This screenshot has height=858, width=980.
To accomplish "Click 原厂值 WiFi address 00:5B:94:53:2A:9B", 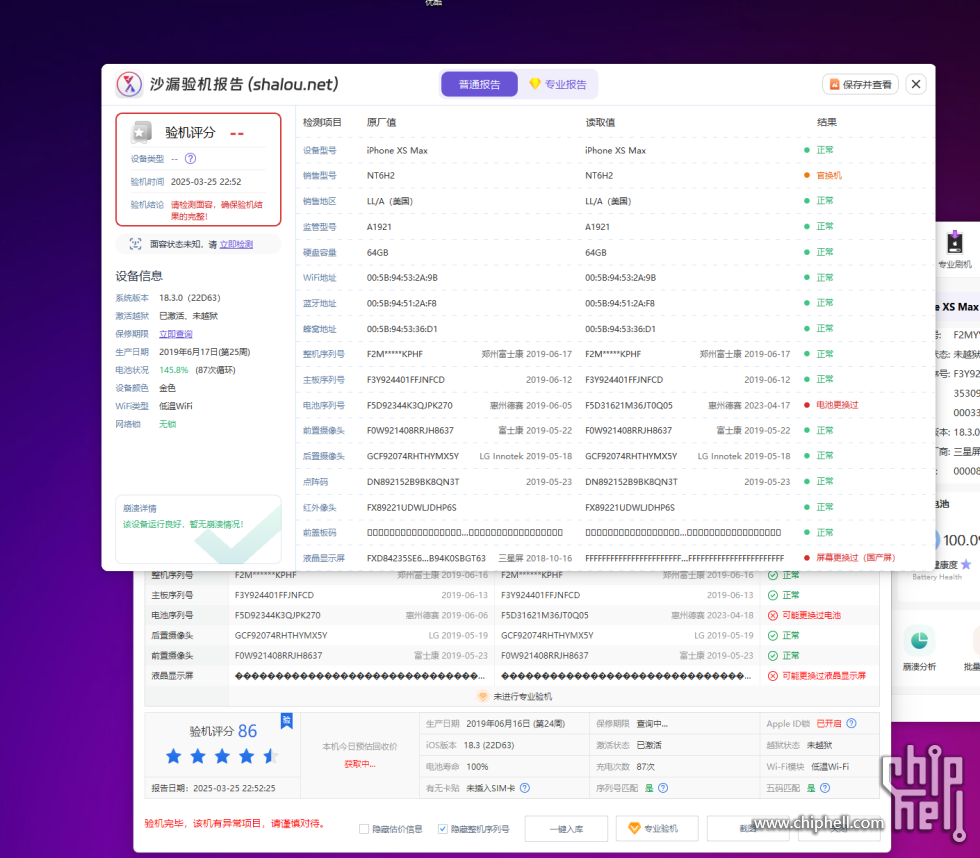I will (402, 277).
